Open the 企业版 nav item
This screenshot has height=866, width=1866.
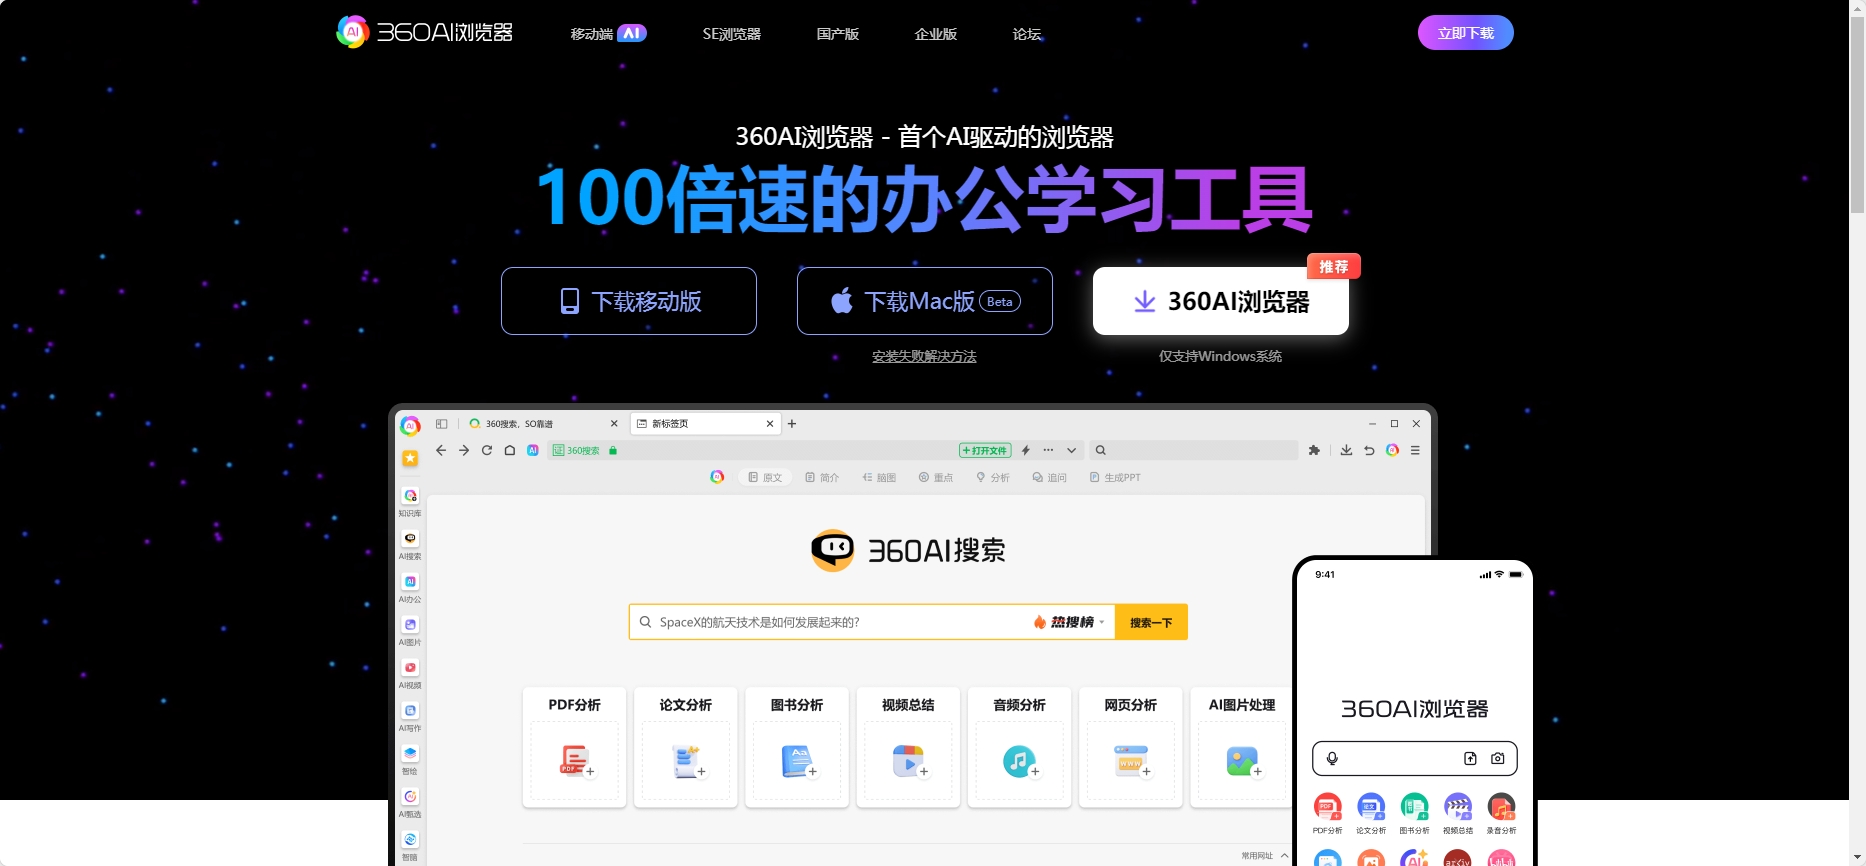tap(935, 34)
